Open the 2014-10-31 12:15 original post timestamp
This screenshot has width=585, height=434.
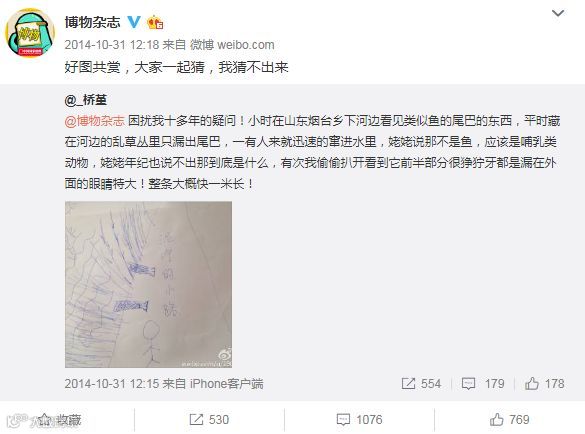pyautogui.click(x=112, y=384)
